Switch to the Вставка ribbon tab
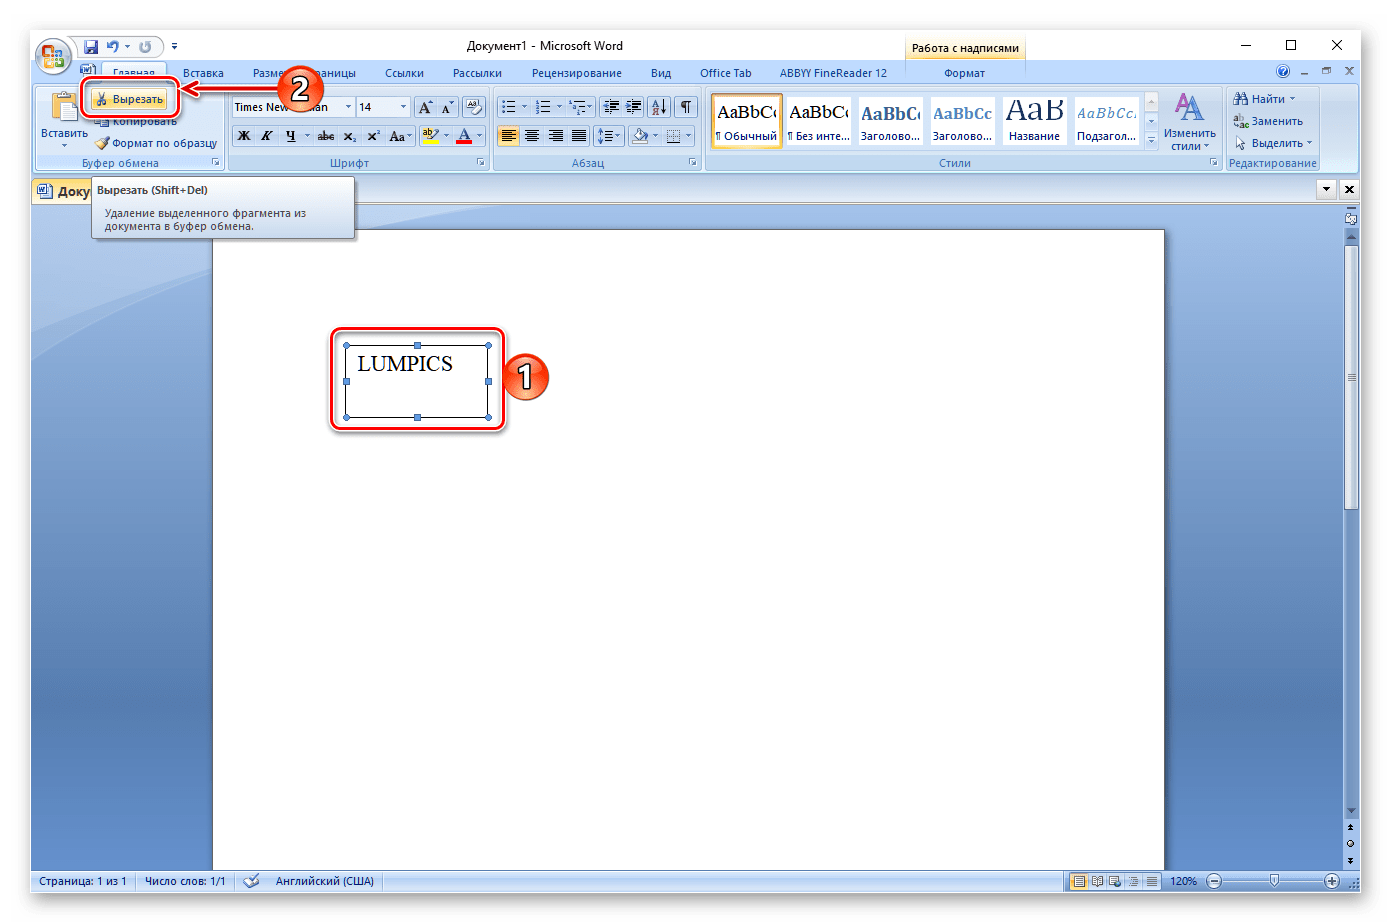 pos(203,73)
